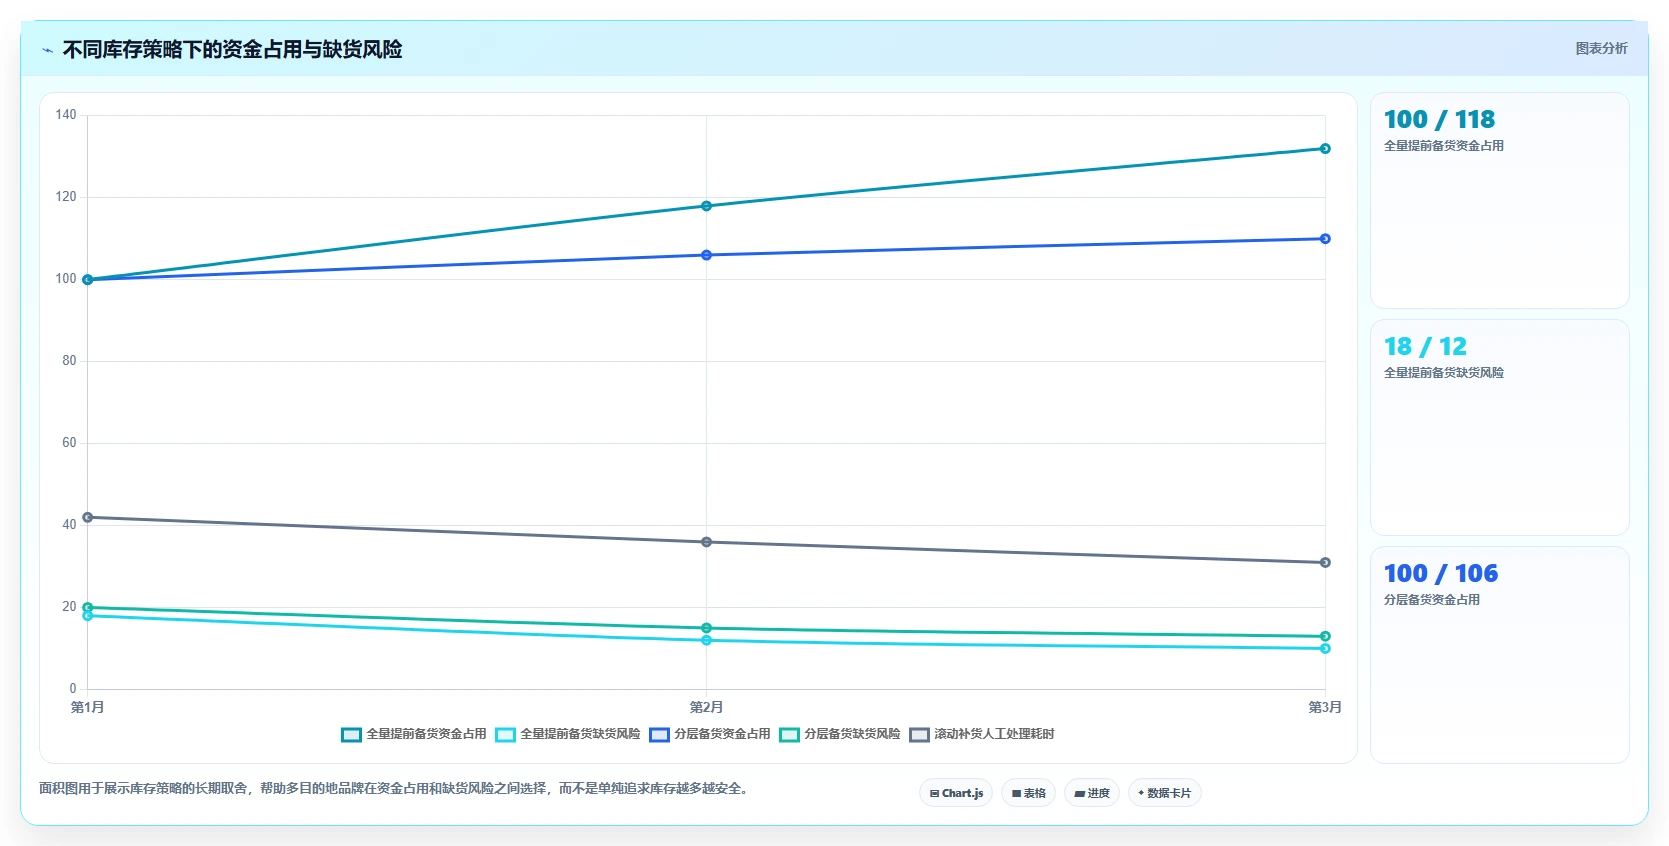
Task: Click the chart description text below the chart
Action: point(395,788)
